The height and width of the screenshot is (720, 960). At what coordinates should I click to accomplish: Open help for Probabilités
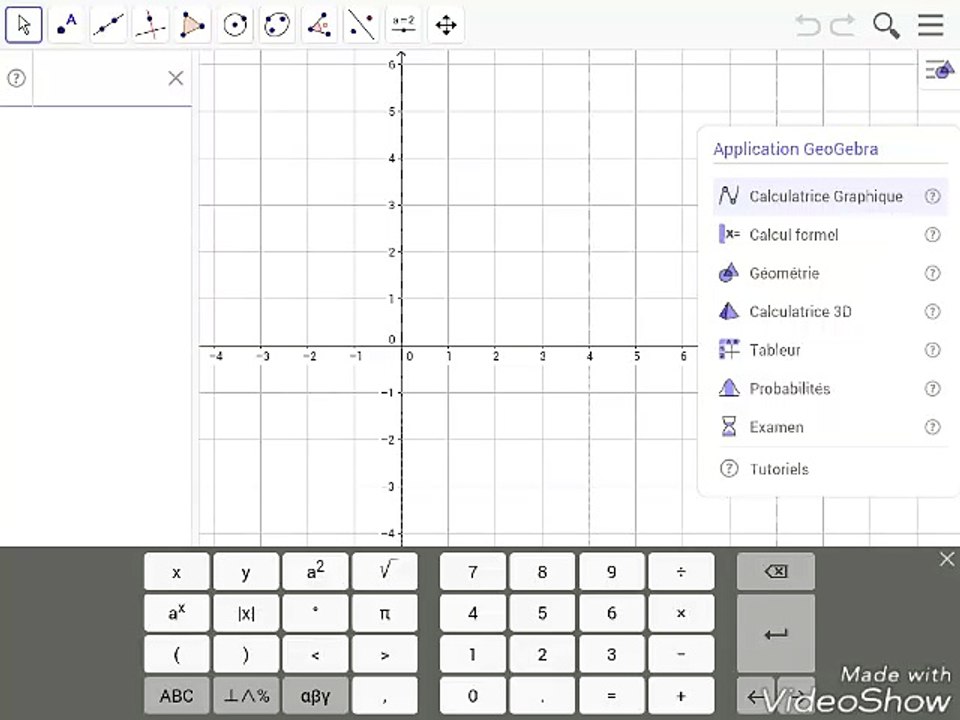[x=932, y=389]
